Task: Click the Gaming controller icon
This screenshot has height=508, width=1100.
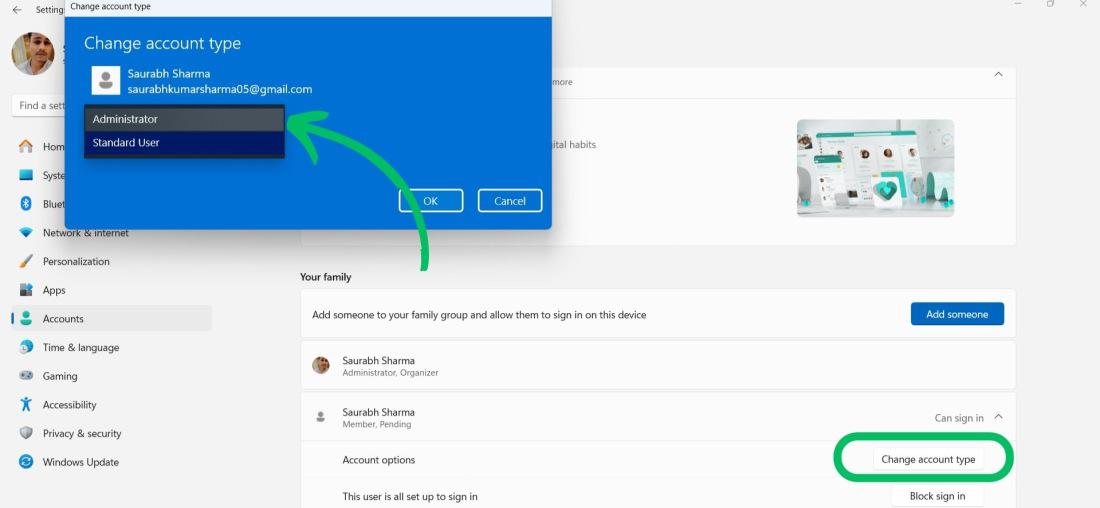Action: (x=26, y=375)
